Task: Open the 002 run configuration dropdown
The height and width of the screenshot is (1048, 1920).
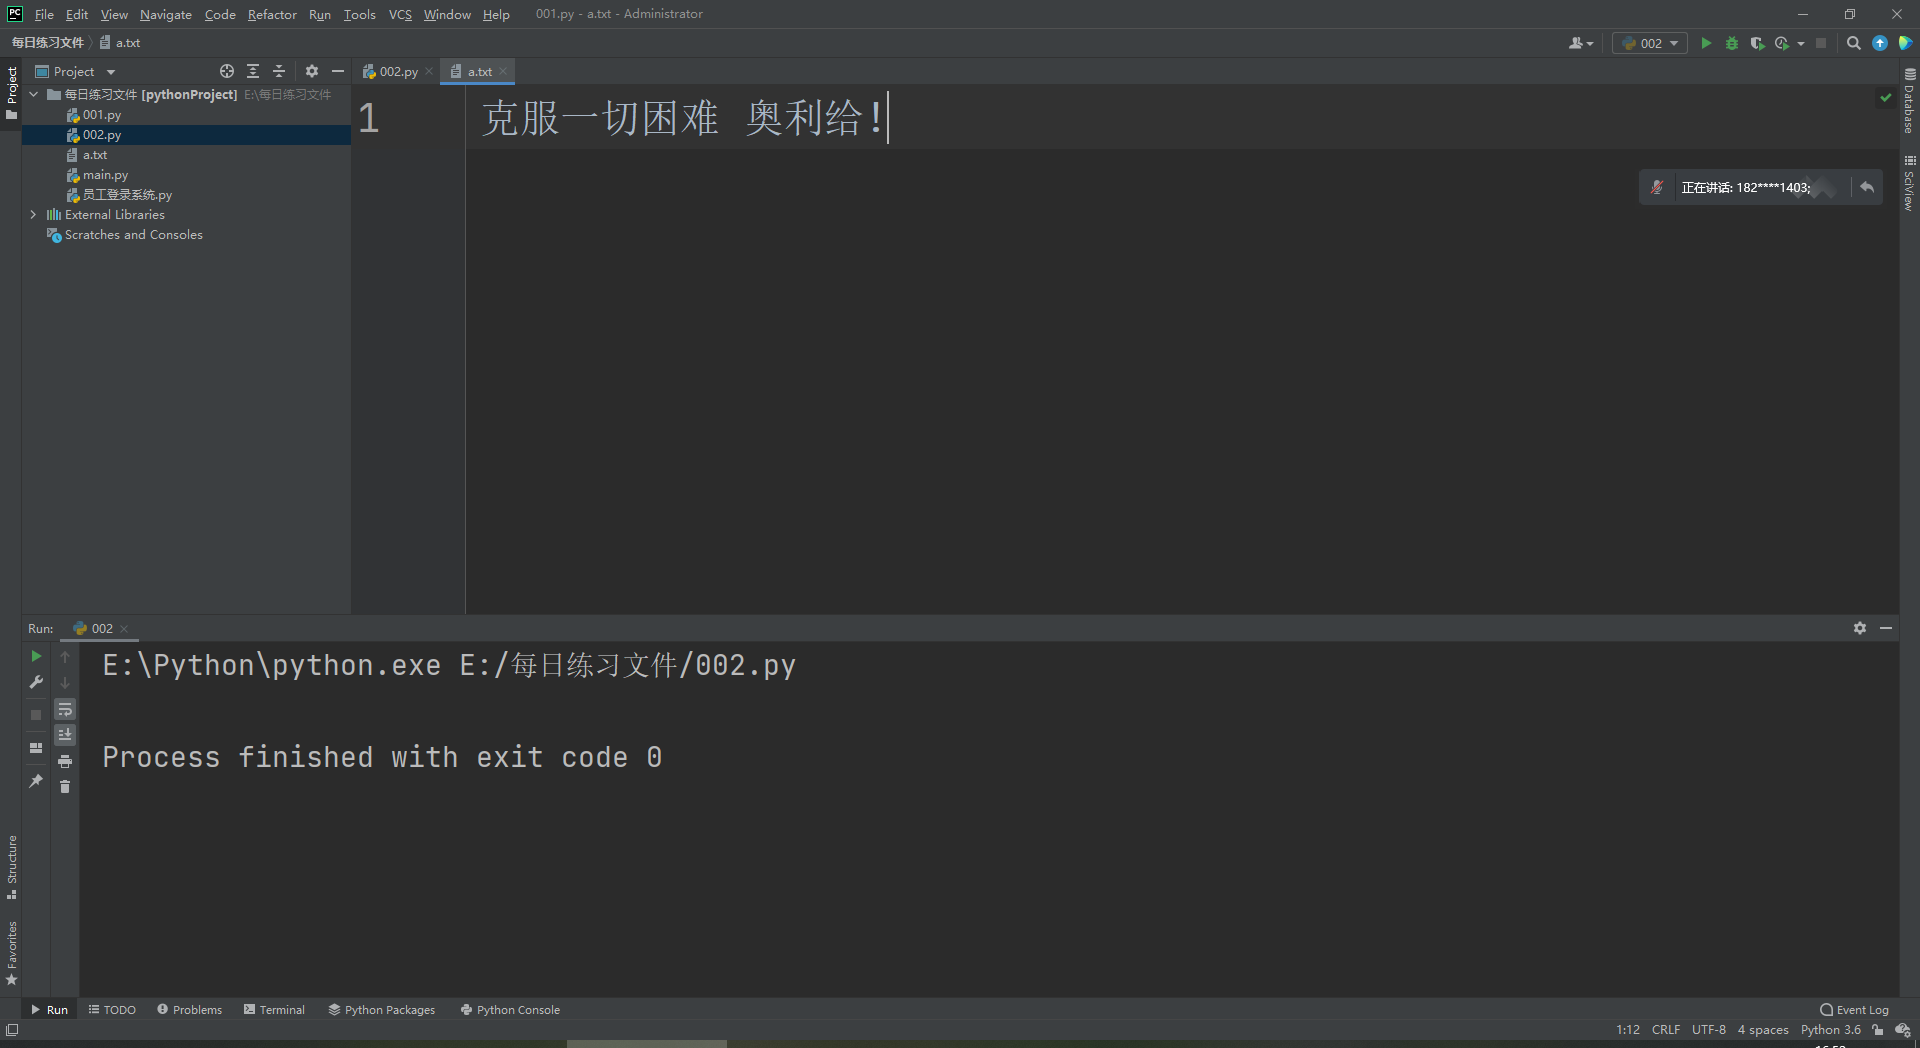Action: [x=1651, y=43]
